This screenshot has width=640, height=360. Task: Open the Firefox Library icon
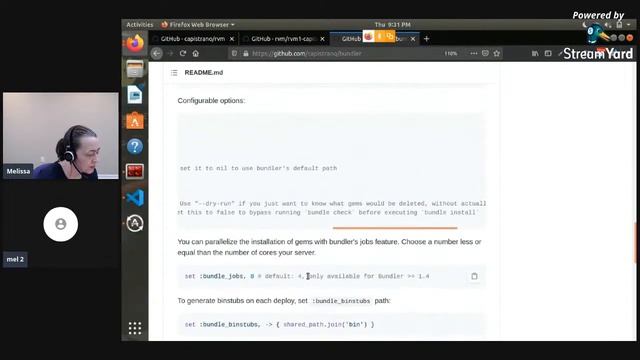pyautogui.click(x=535, y=53)
